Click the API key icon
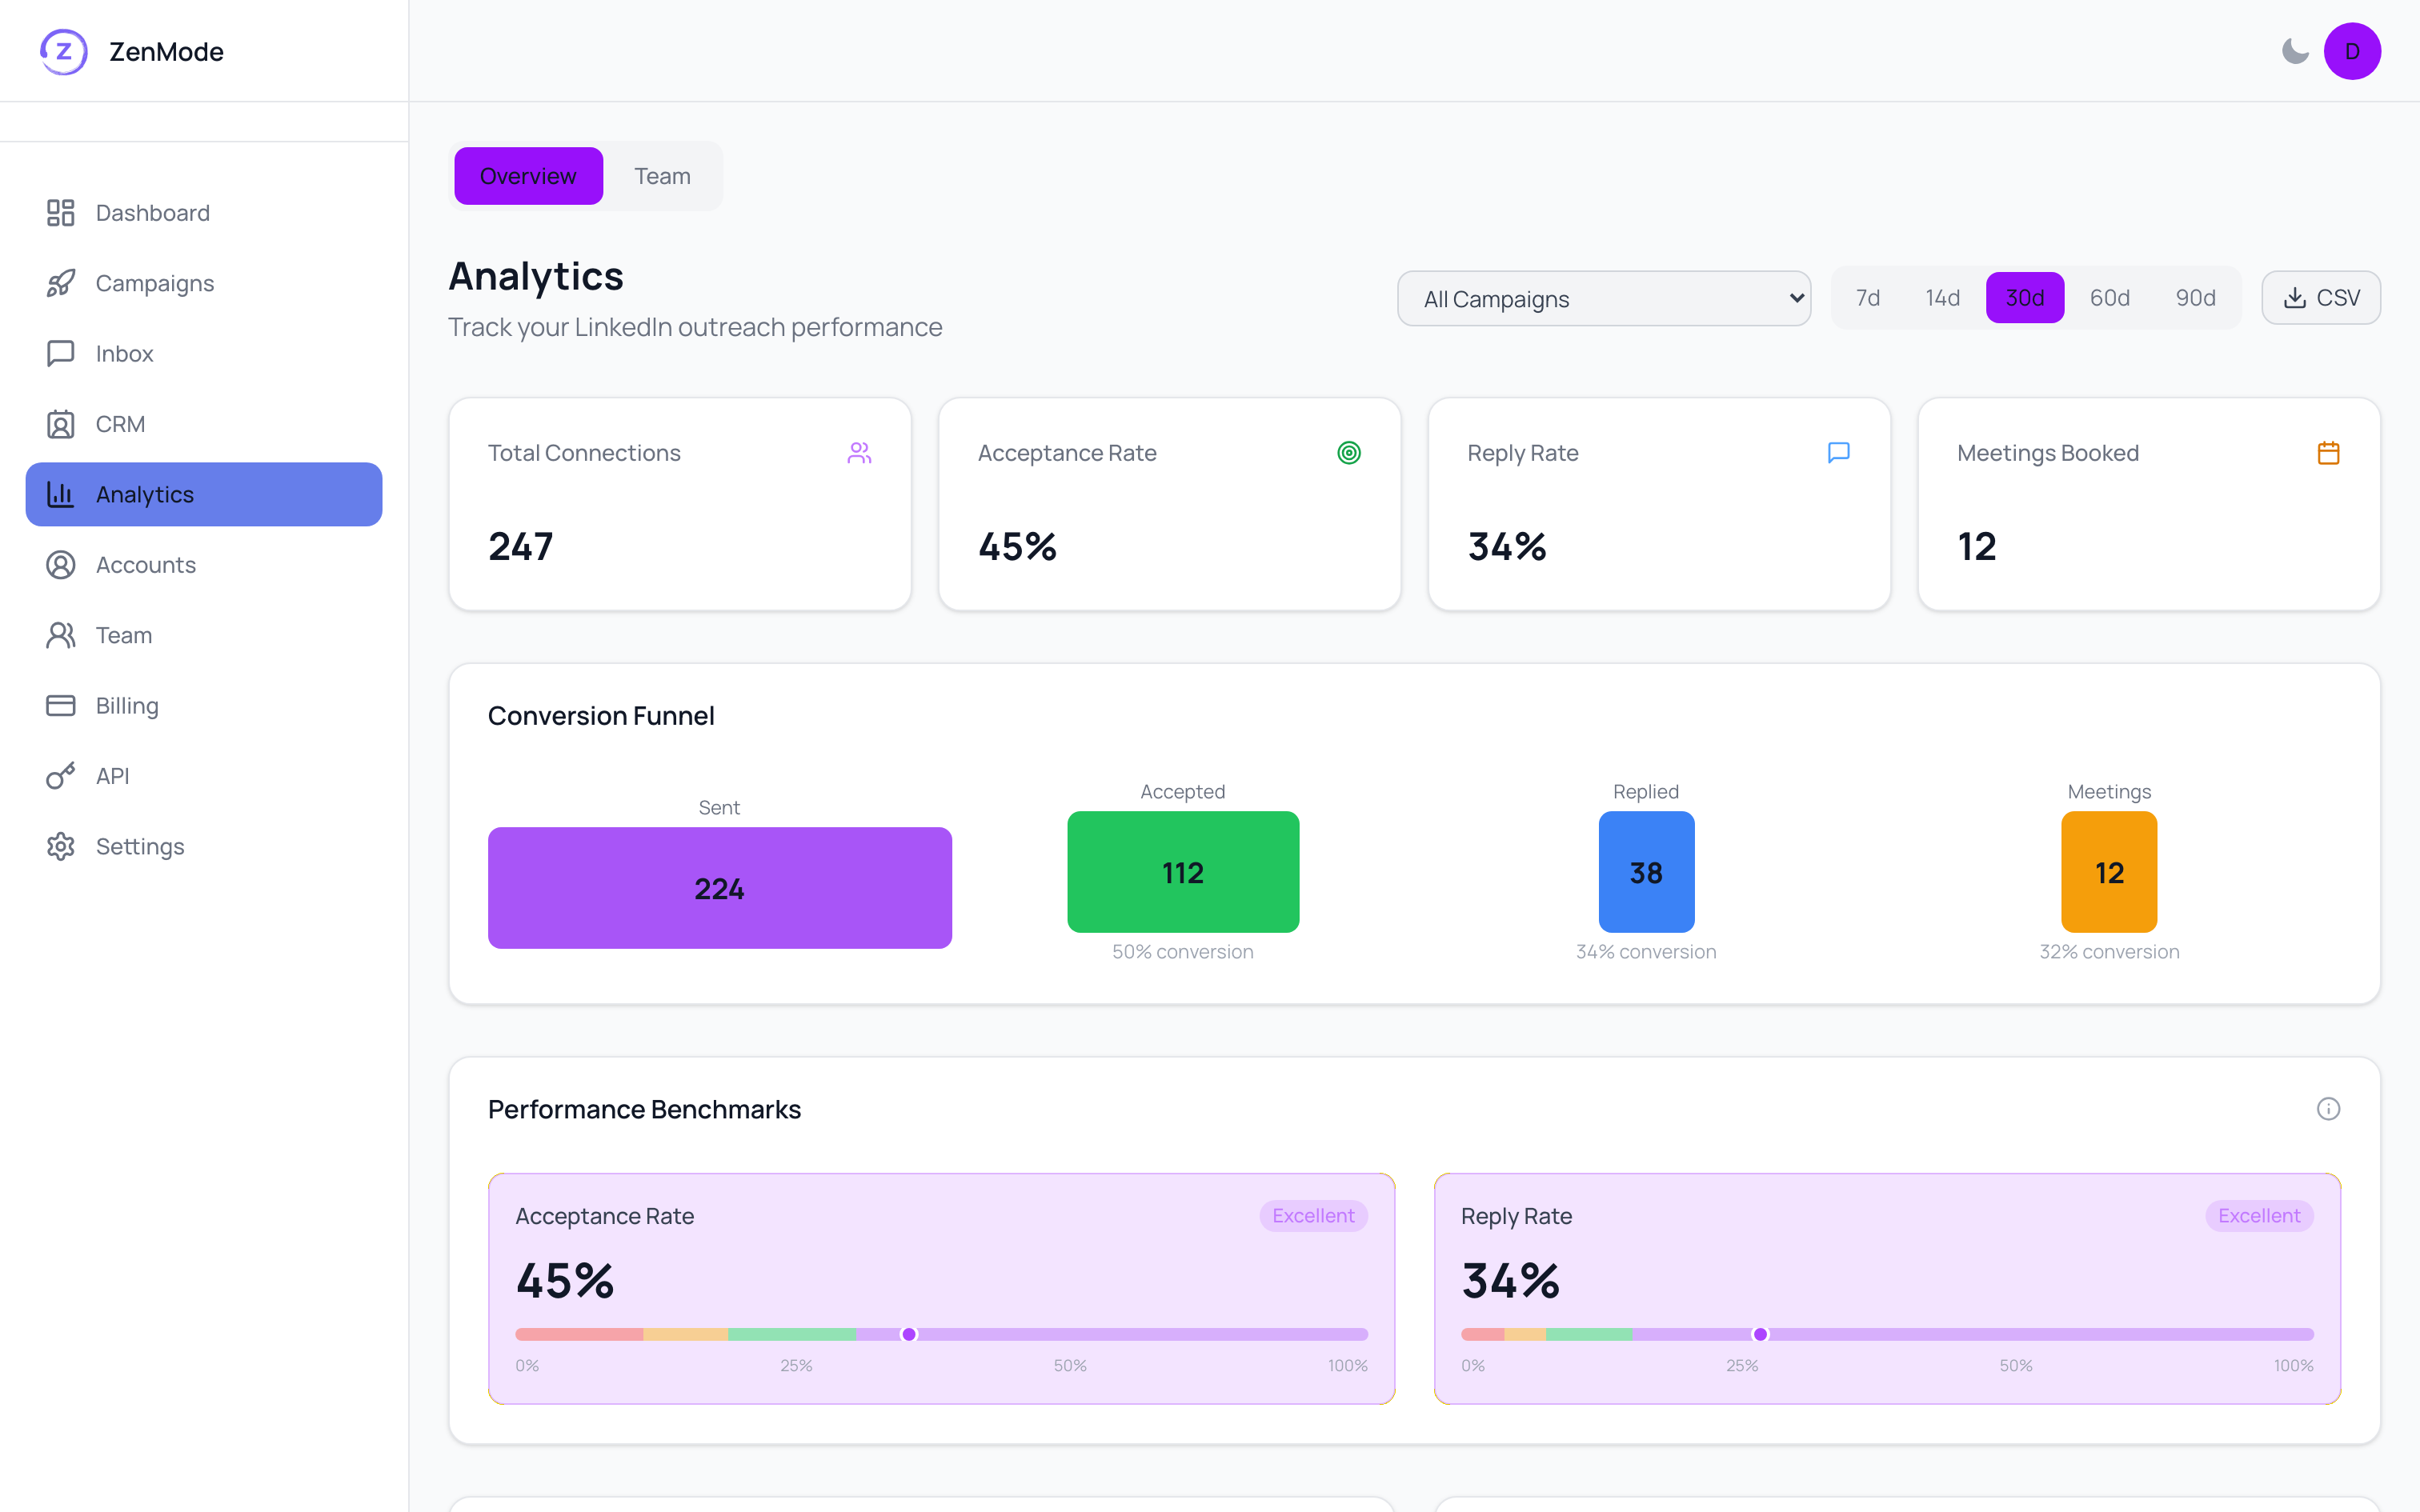 click(x=60, y=776)
